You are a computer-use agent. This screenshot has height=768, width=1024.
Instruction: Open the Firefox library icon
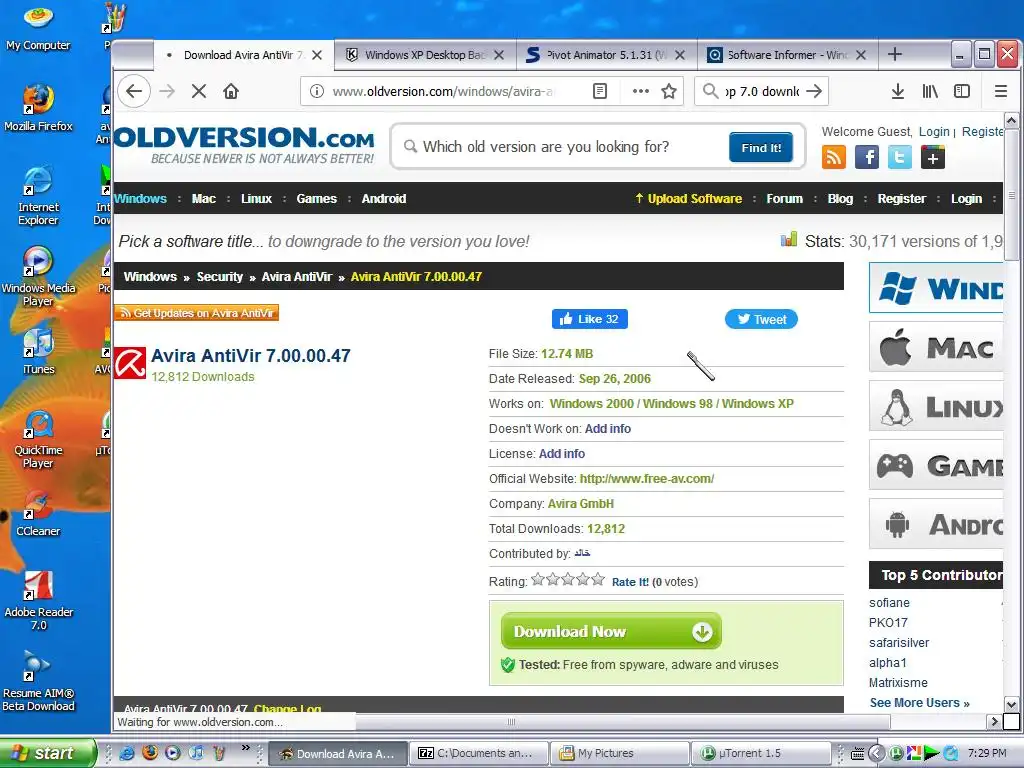(x=930, y=91)
